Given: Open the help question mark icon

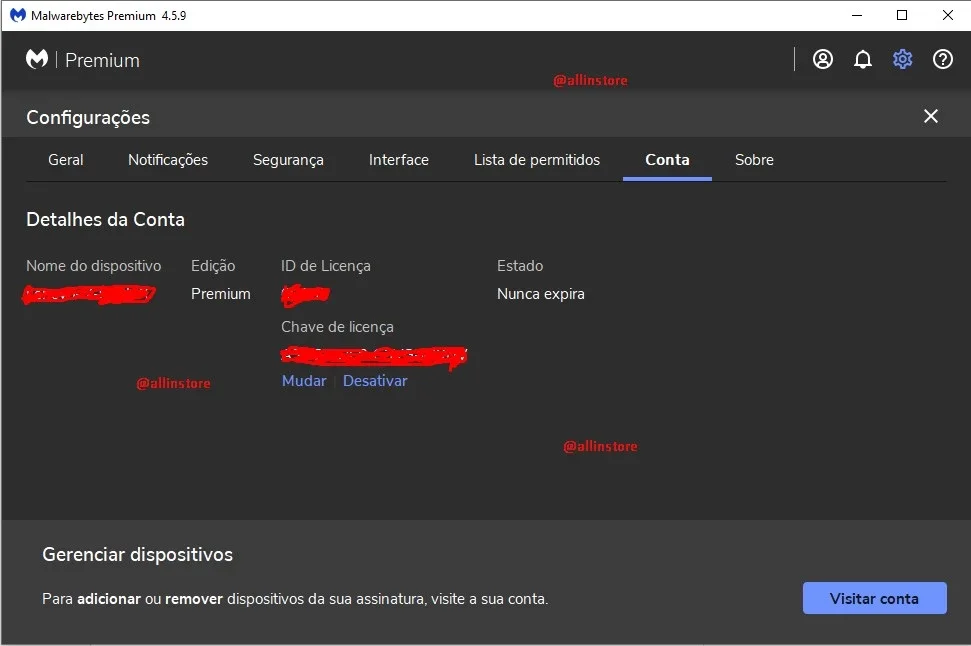Looking at the screenshot, I should coord(943,59).
